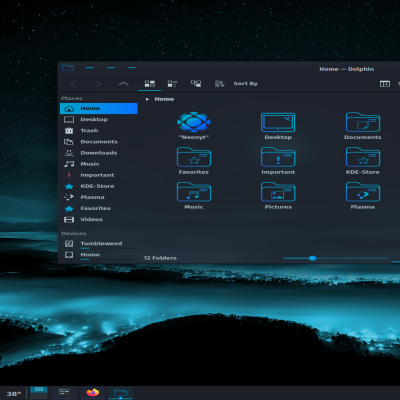Click the split view icon

click(385, 84)
